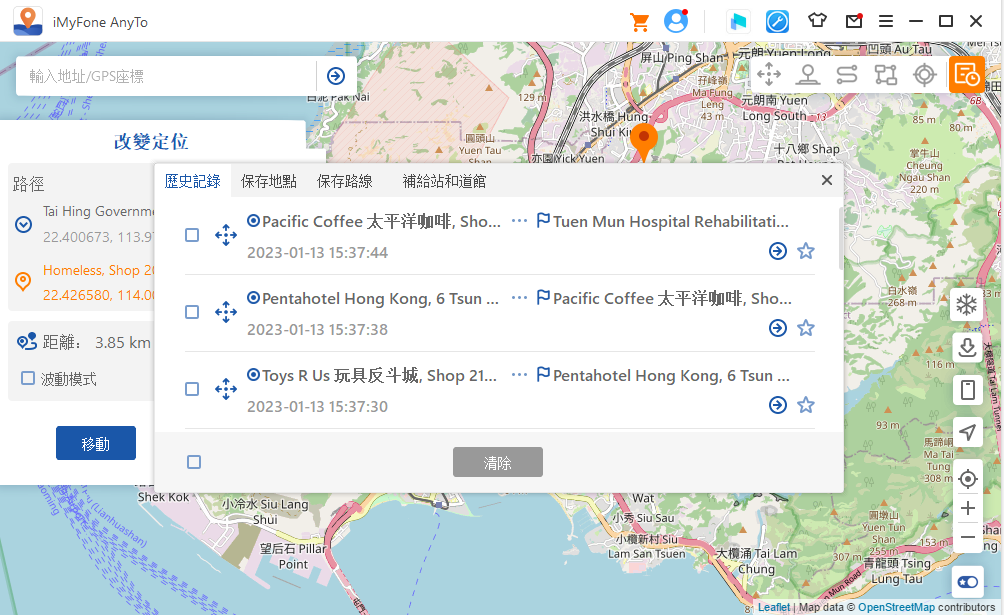1004x615 pixels.
Task: Select joystick target mode
Action: [925, 74]
